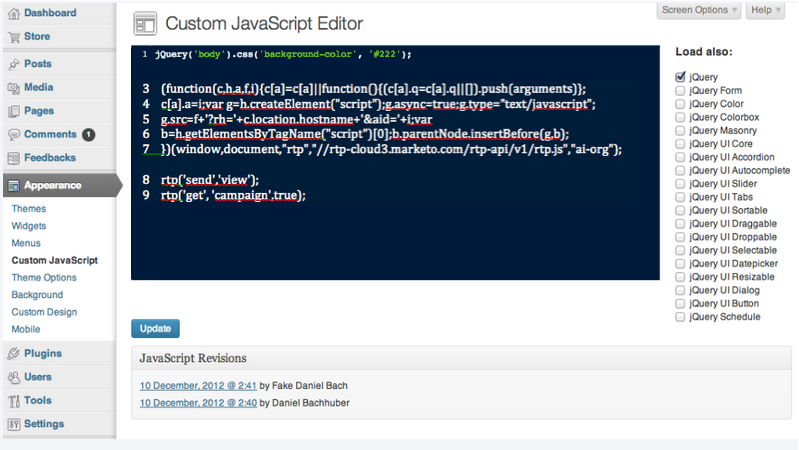Click the Pages icon in sidebar

coord(14,111)
